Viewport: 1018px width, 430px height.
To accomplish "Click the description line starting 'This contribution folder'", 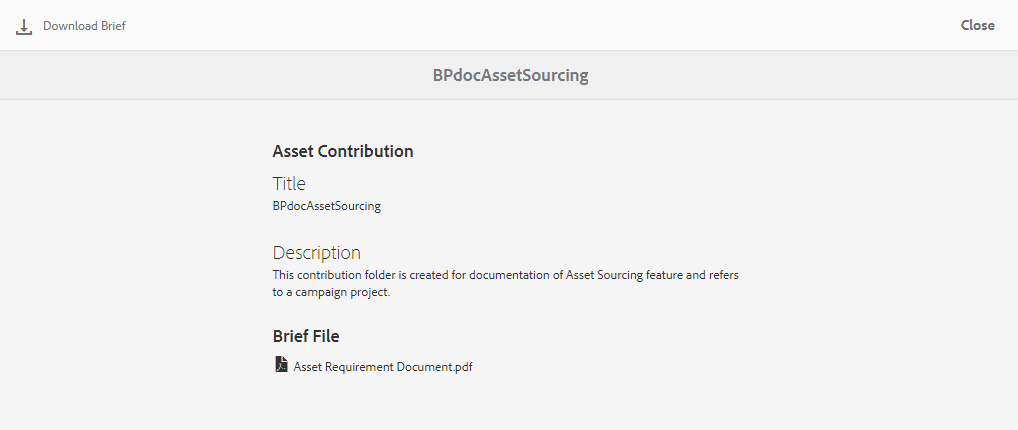I will (x=505, y=274).
